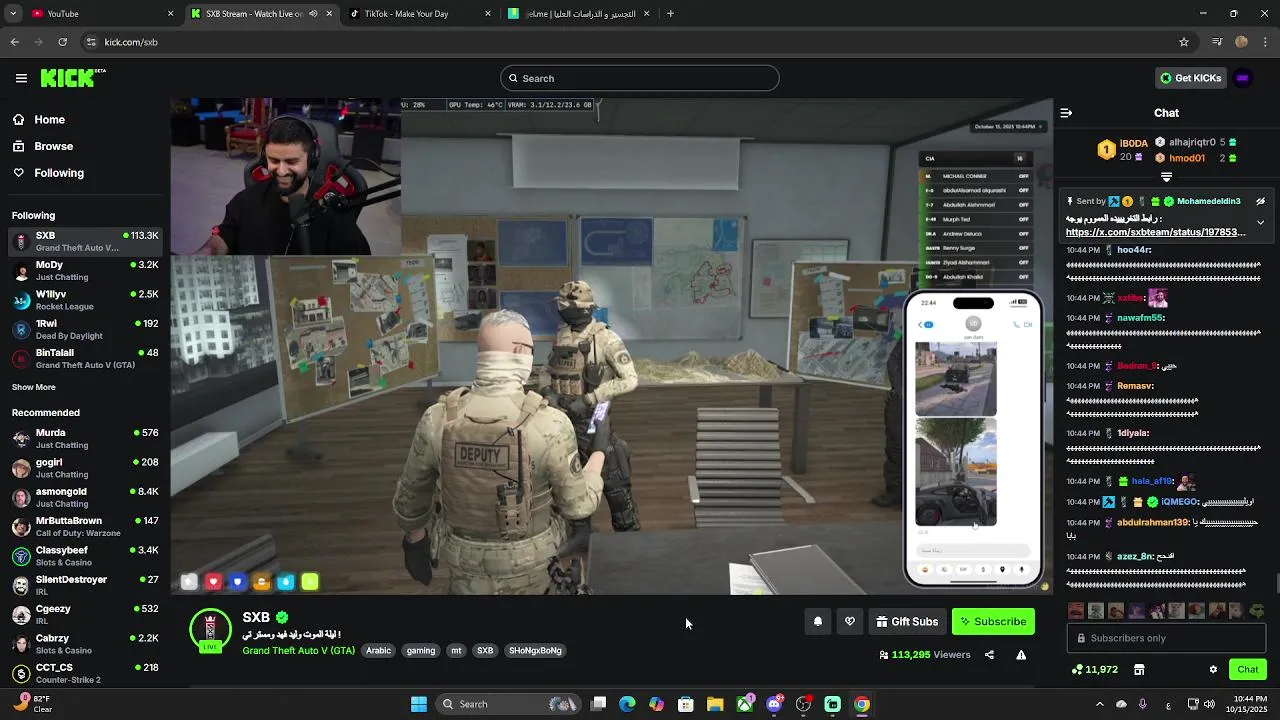Open Chrome three-dot menu
This screenshot has width=1280, height=720.
[1265, 42]
